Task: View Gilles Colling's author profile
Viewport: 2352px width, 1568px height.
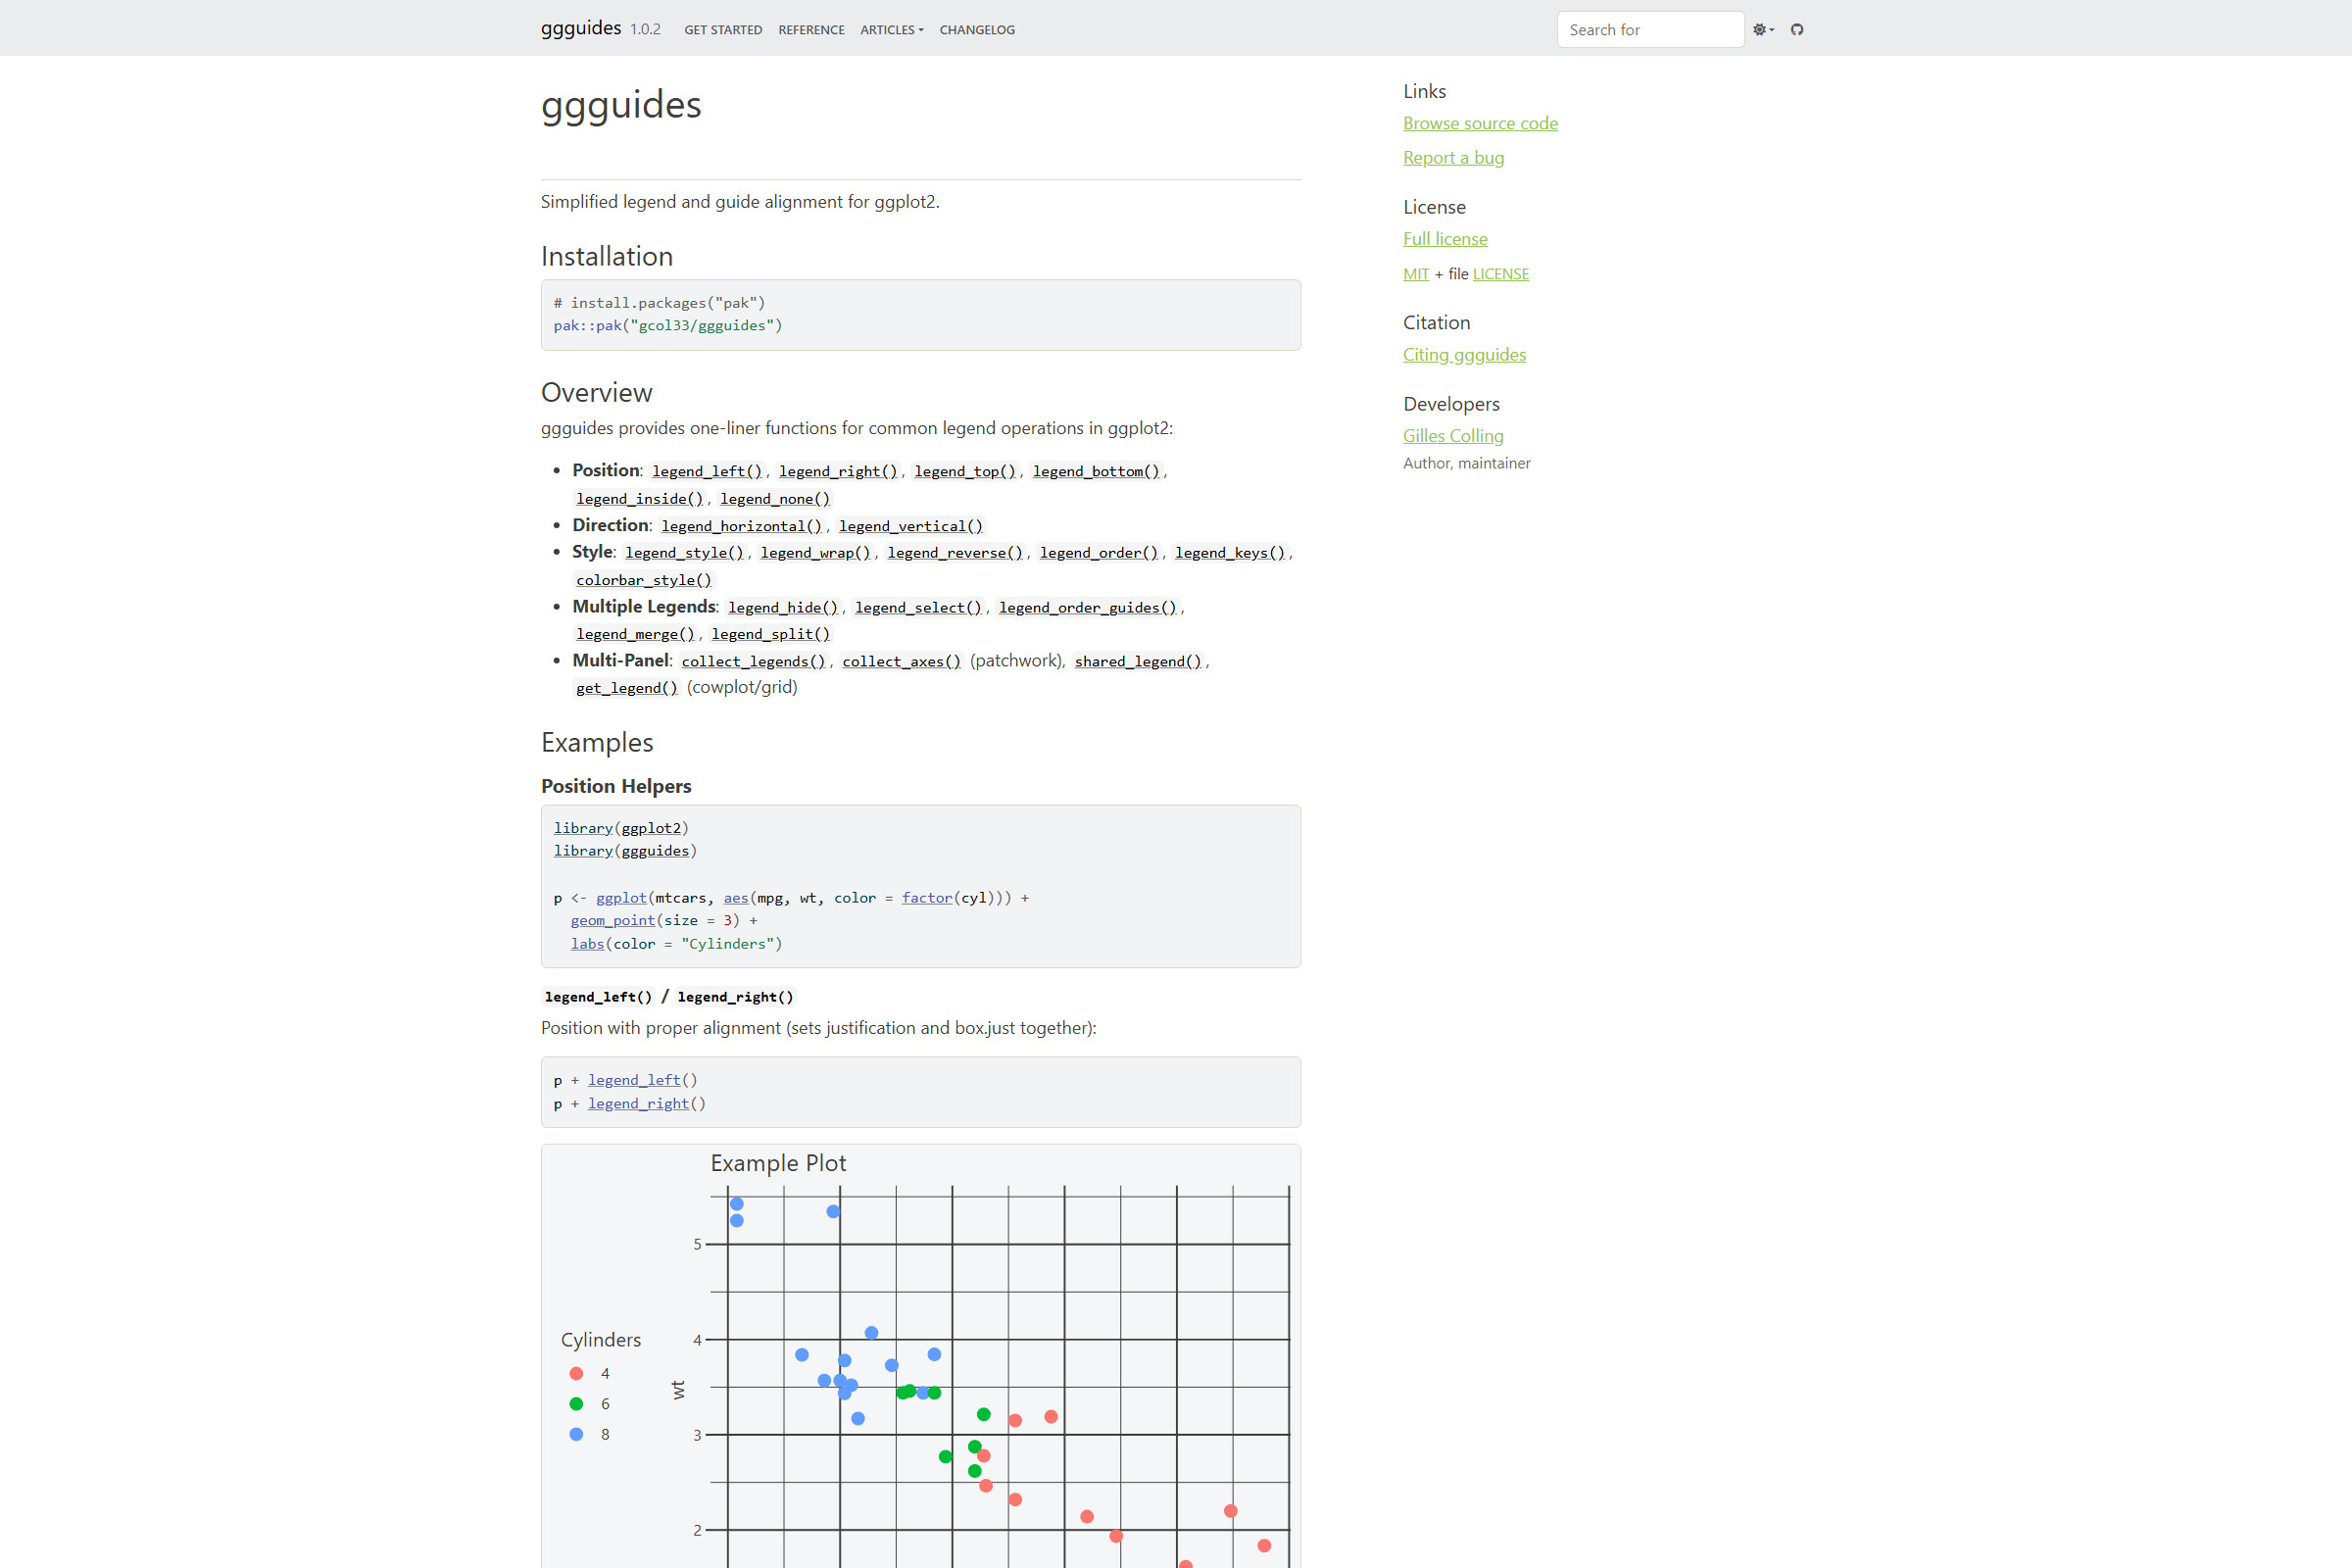Action: (1453, 435)
